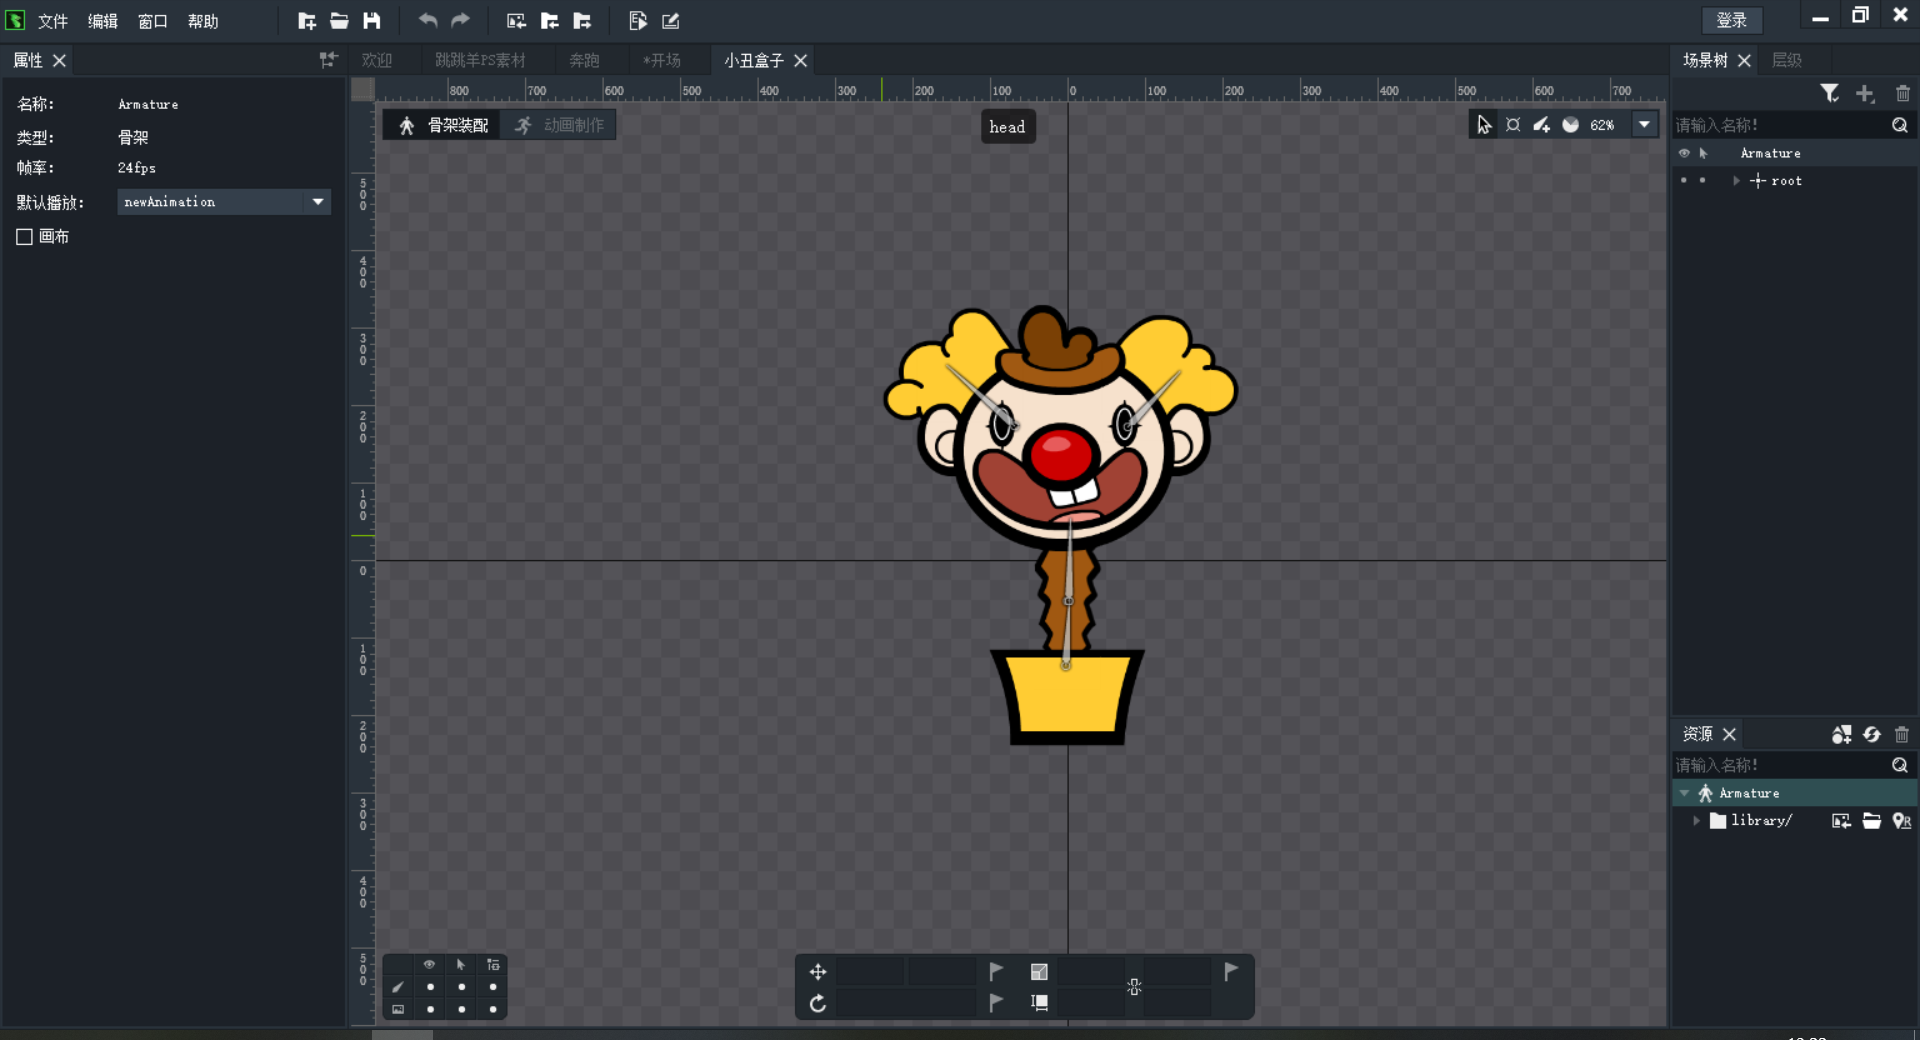Open the 窗口 menu
Viewport: 1920px width, 1040px height.
153,21
